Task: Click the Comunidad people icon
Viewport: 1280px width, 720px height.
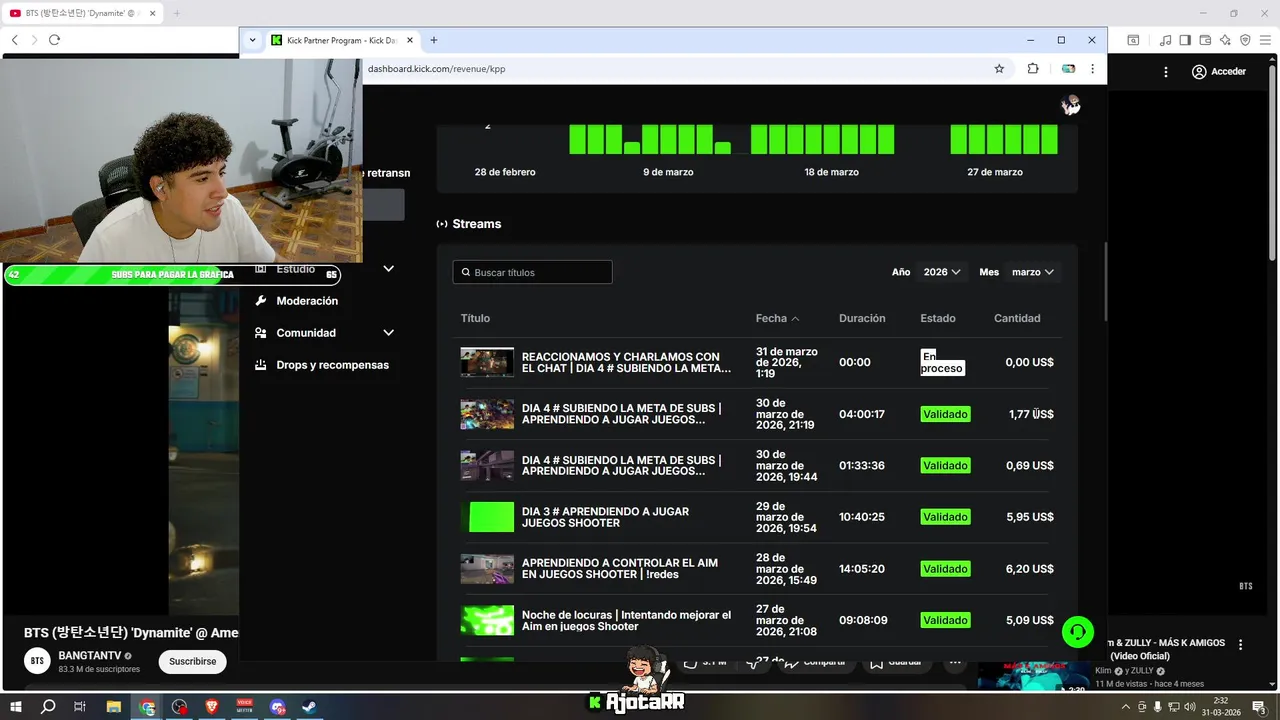Action: pos(261,333)
